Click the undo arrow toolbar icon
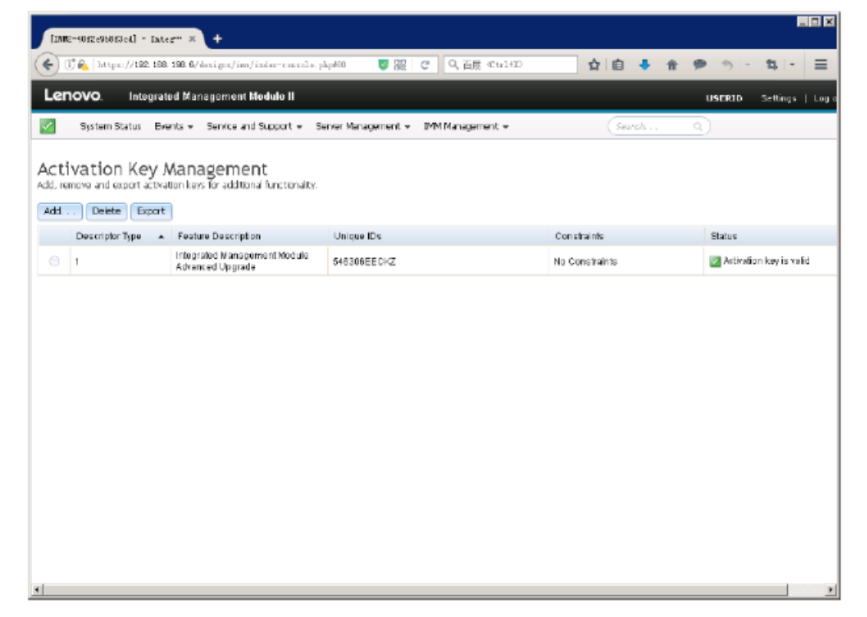 tap(727, 65)
